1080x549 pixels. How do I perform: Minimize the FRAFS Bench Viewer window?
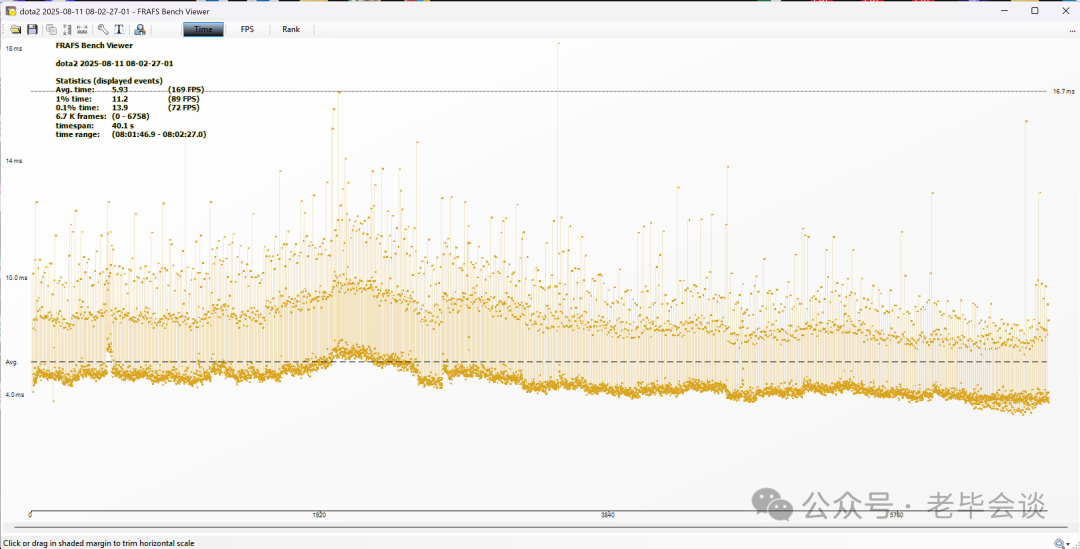coord(1004,11)
